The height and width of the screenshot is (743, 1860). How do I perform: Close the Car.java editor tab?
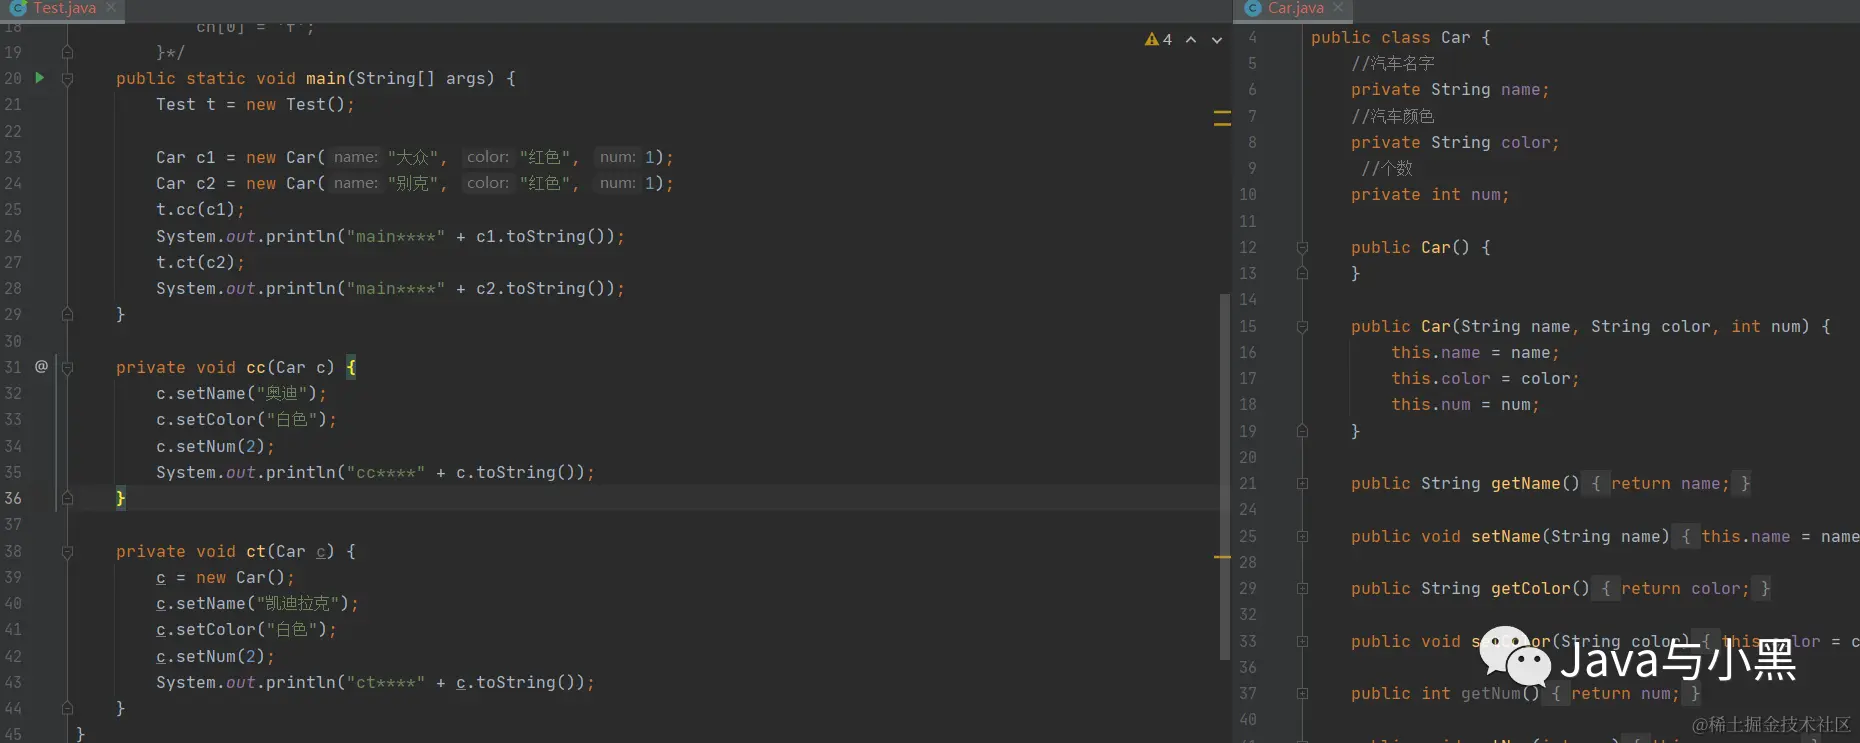click(1338, 8)
